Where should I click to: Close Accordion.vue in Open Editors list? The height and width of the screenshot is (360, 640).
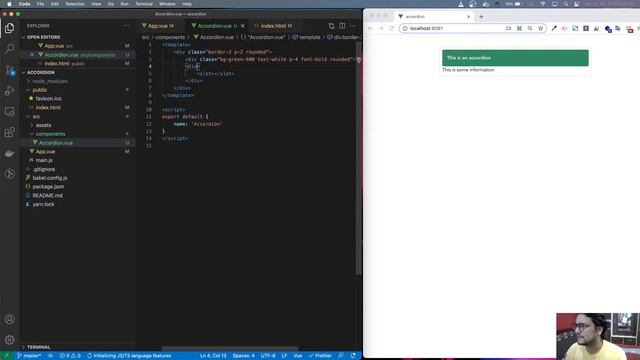point(32,55)
